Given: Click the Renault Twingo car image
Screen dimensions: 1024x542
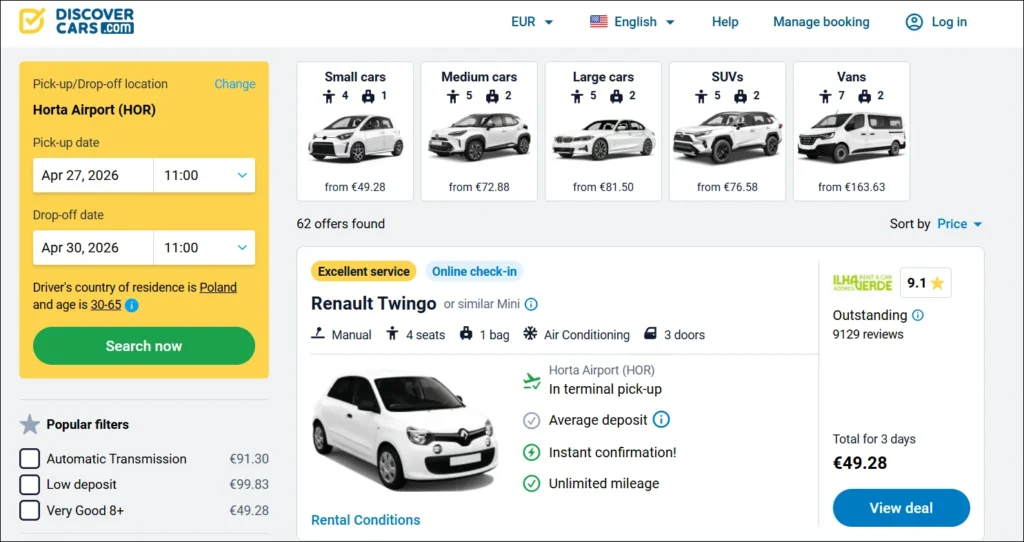Looking at the screenshot, I should tap(405, 430).
